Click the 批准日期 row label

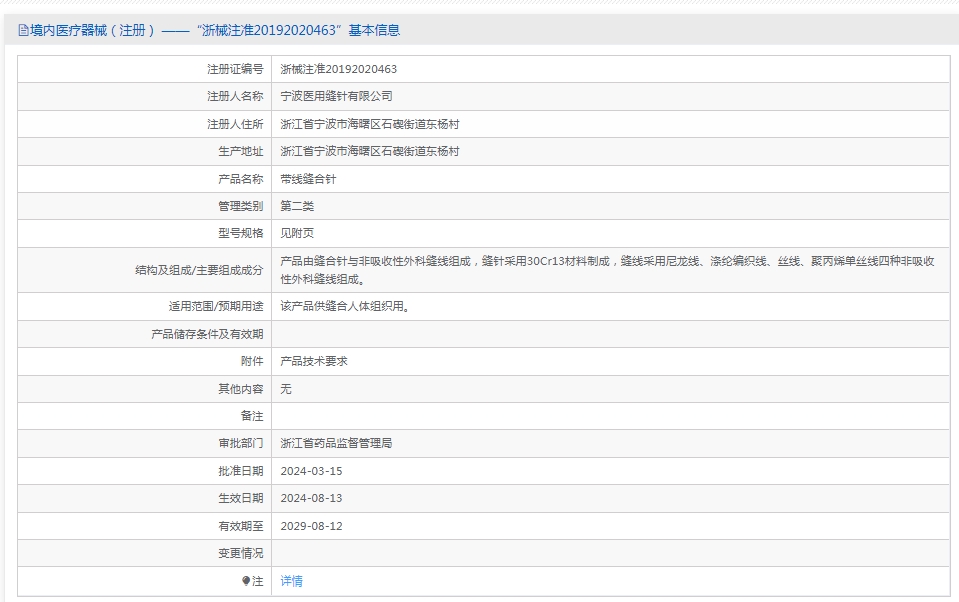click(x=240, y=471)
